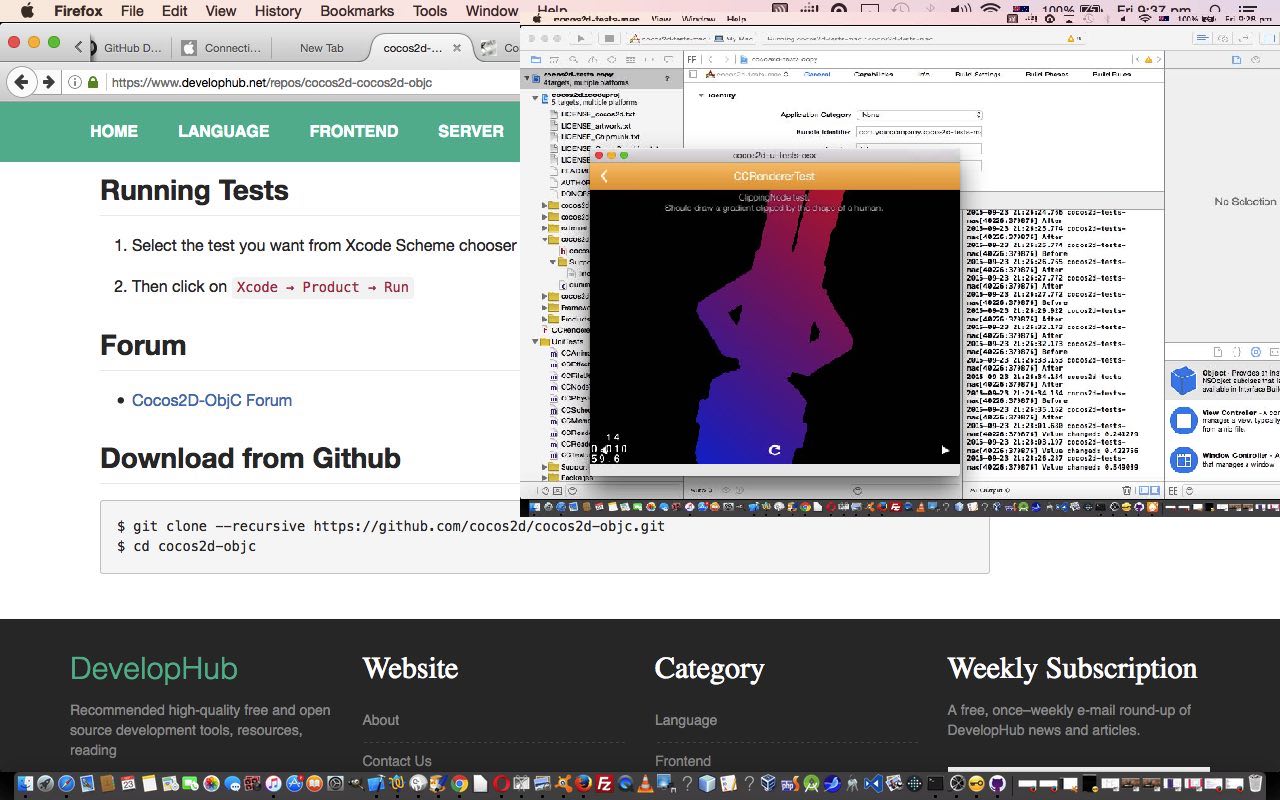The width and height of the screenshot is (1280, 800).
Task: Clear the Xcode console with the trash icon
Action: click(1127, 491)
